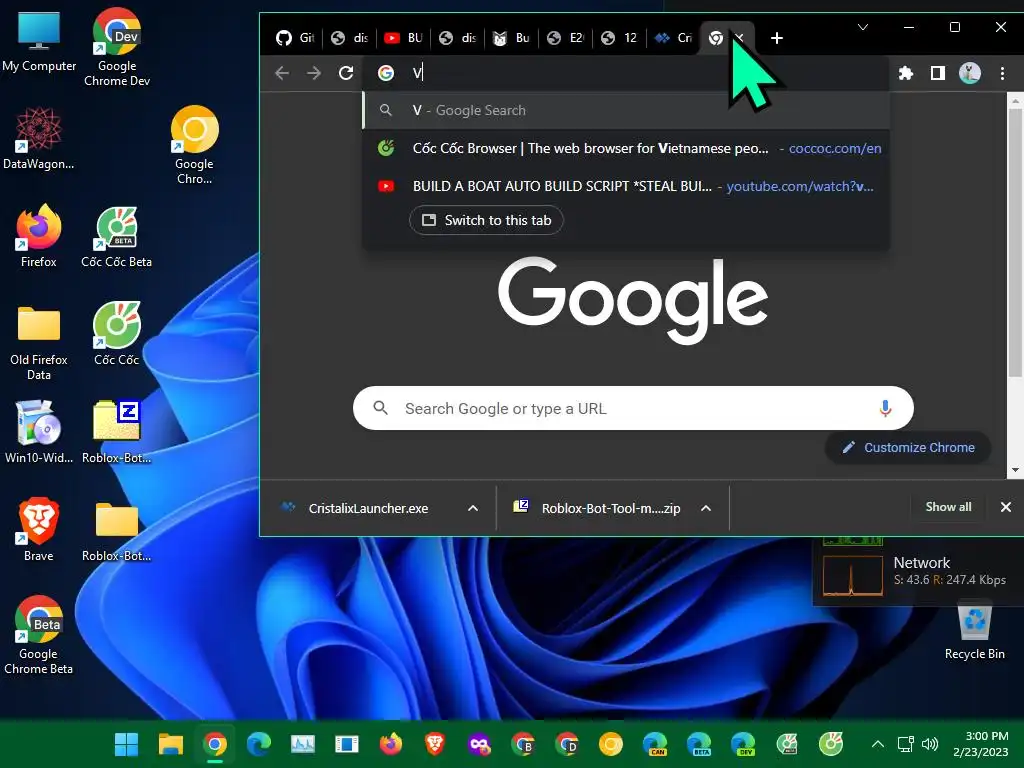Expand options for CristalixLauncher.exe download
1024x768 pixels.
(473, 508)
